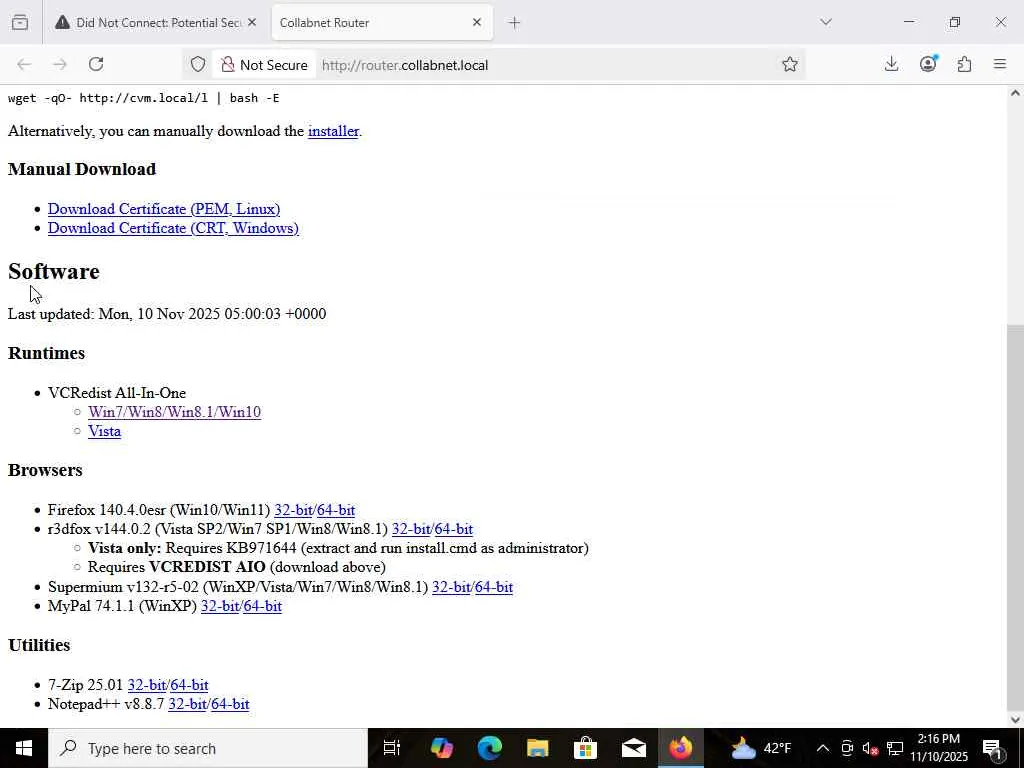Open tracking protection shield icon
The width and height of the screenshot is (1024, 768).
tap(198, 65)
